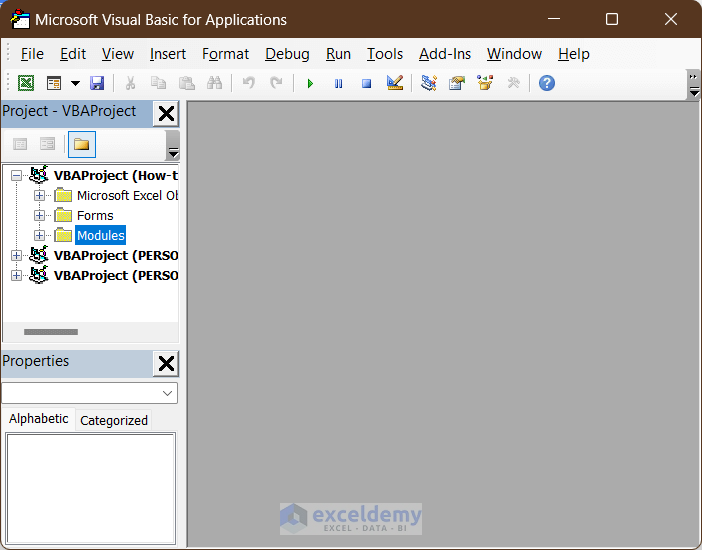Click the Reset stop icon

tap(366, 83)
